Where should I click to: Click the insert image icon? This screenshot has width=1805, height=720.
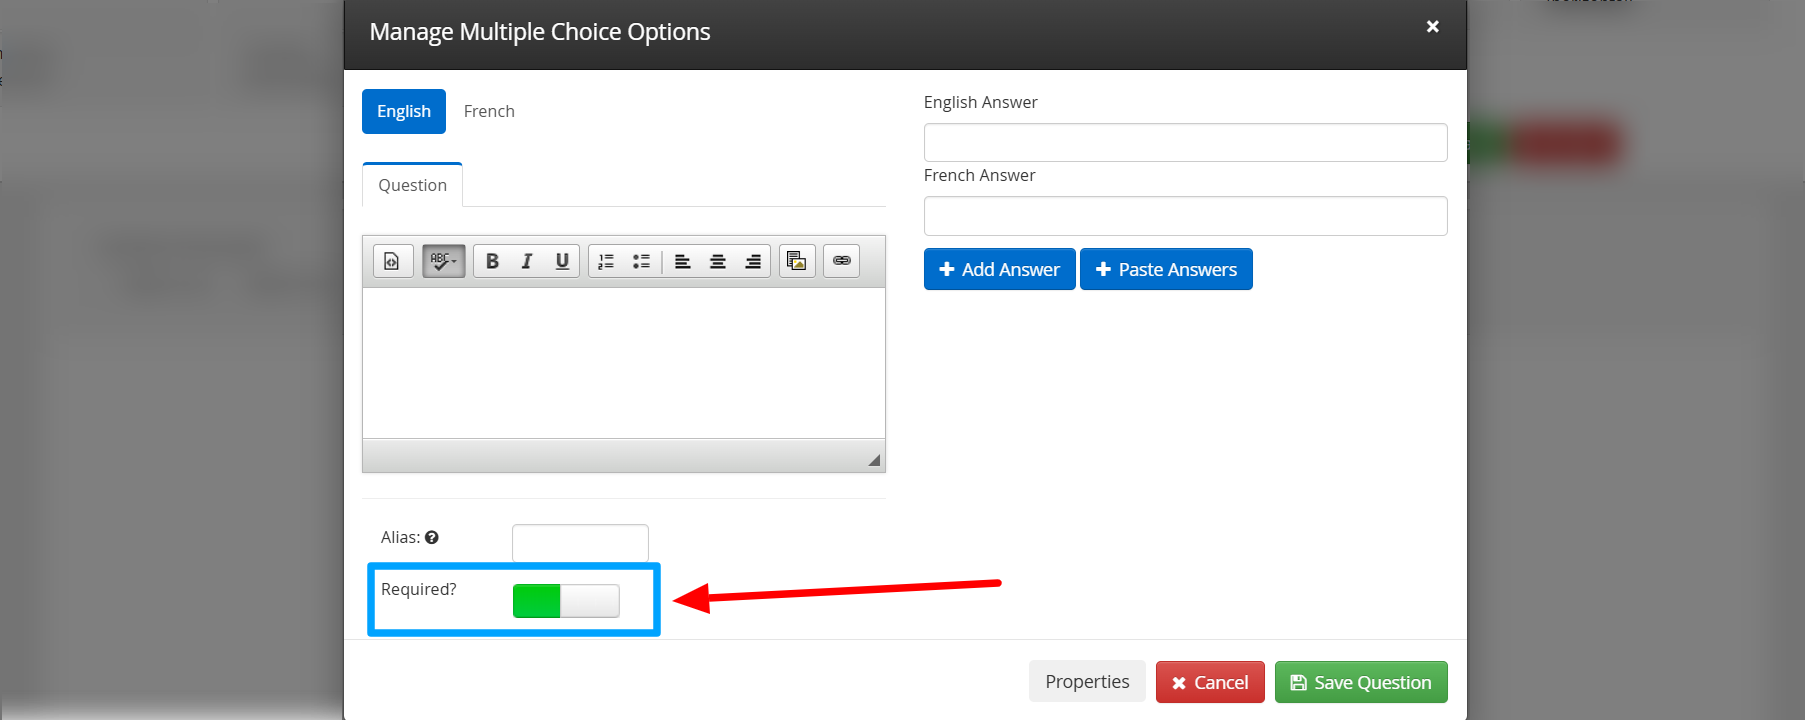pos(797,261)
